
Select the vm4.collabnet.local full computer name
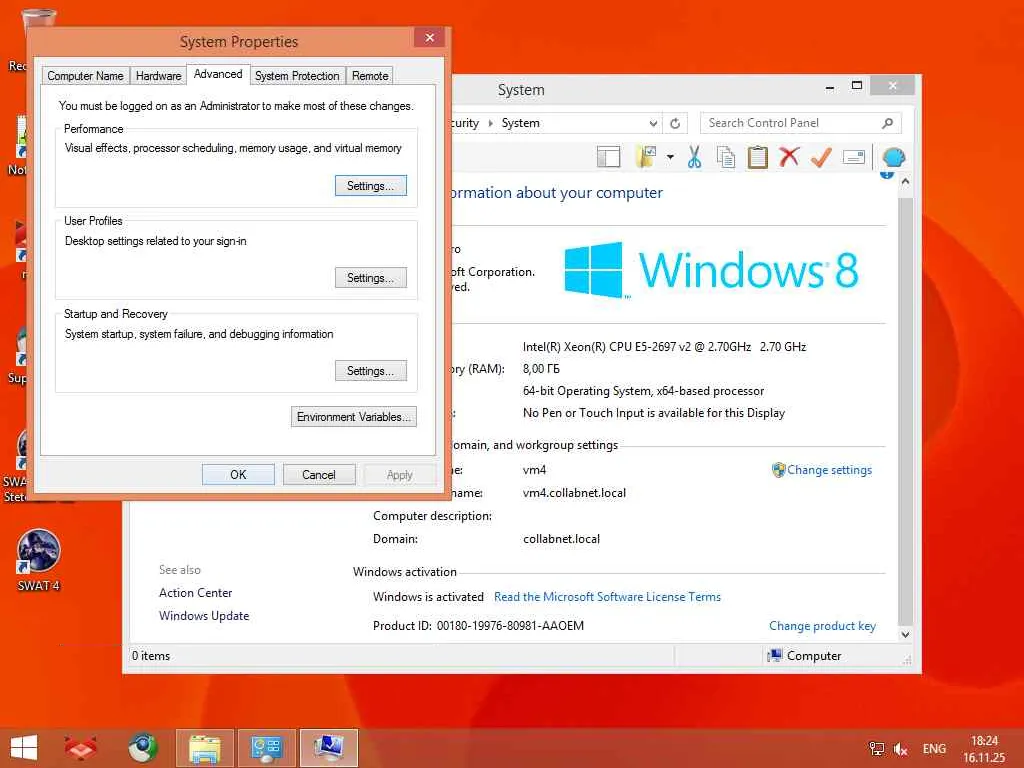[574, 493]
